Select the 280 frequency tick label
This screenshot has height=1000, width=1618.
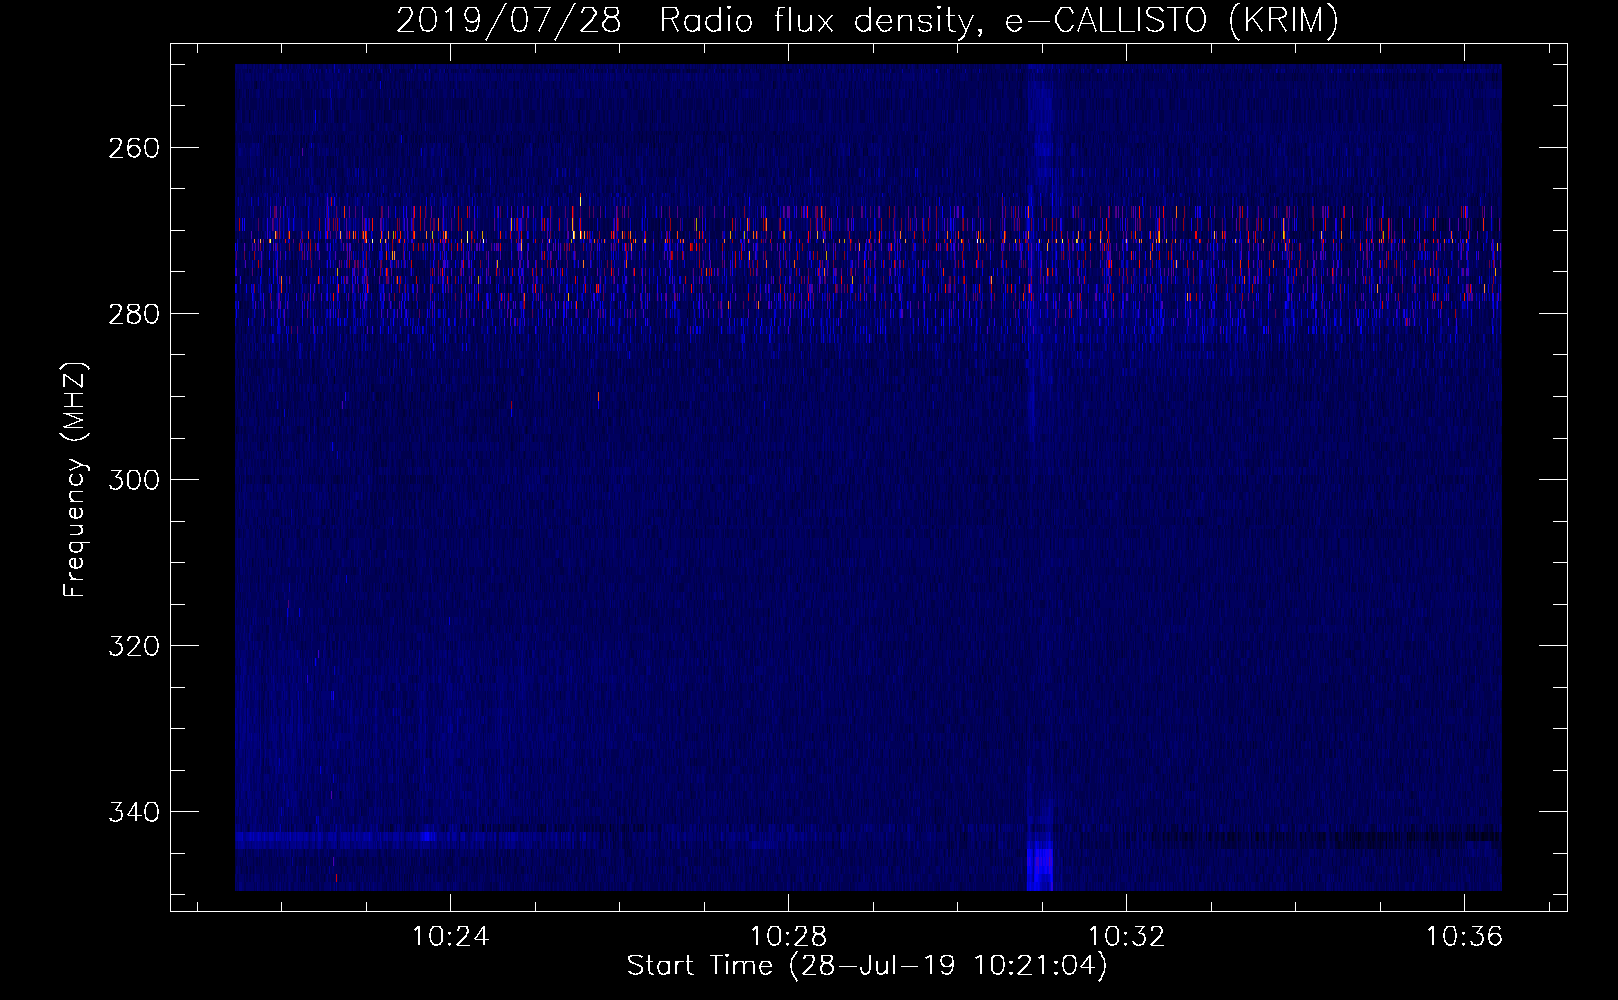(133, 314)
